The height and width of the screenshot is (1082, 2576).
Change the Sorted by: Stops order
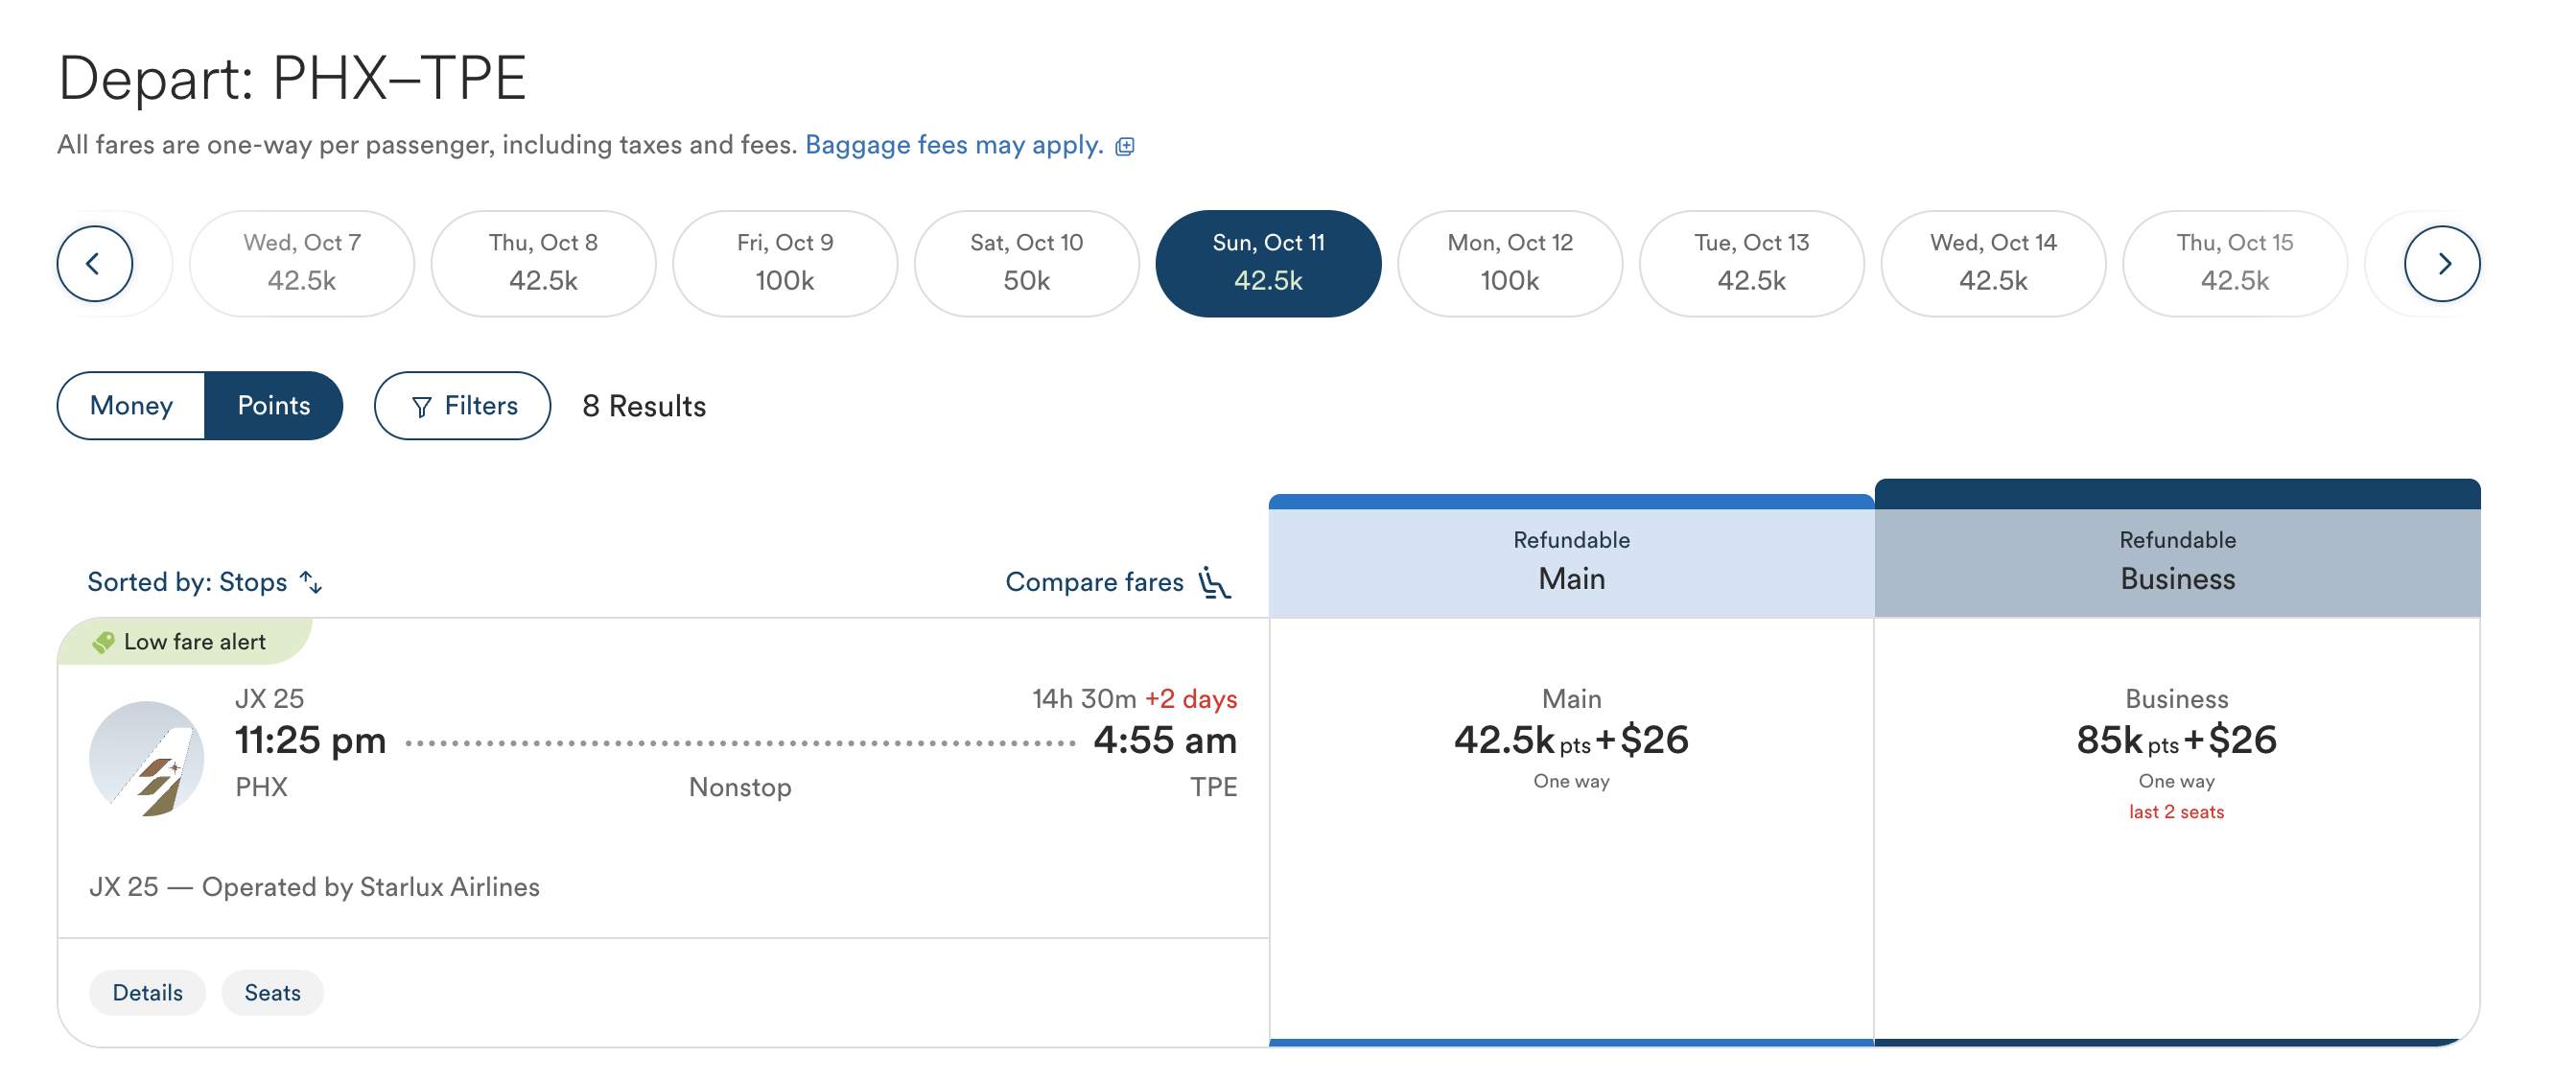point(204,582)
